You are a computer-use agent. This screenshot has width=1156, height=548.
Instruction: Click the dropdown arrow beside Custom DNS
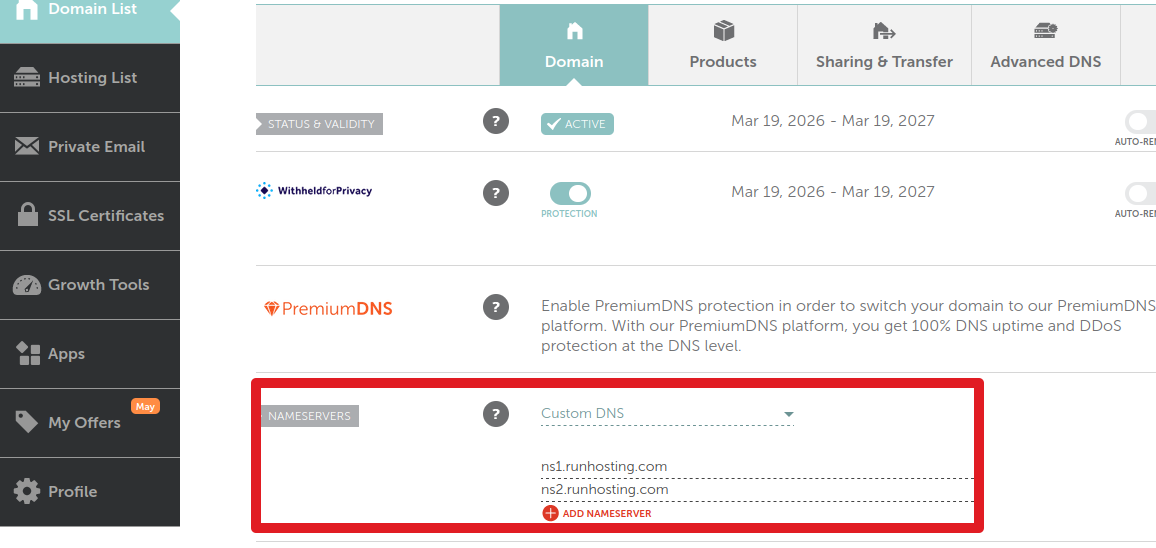[x=789, y=415]
